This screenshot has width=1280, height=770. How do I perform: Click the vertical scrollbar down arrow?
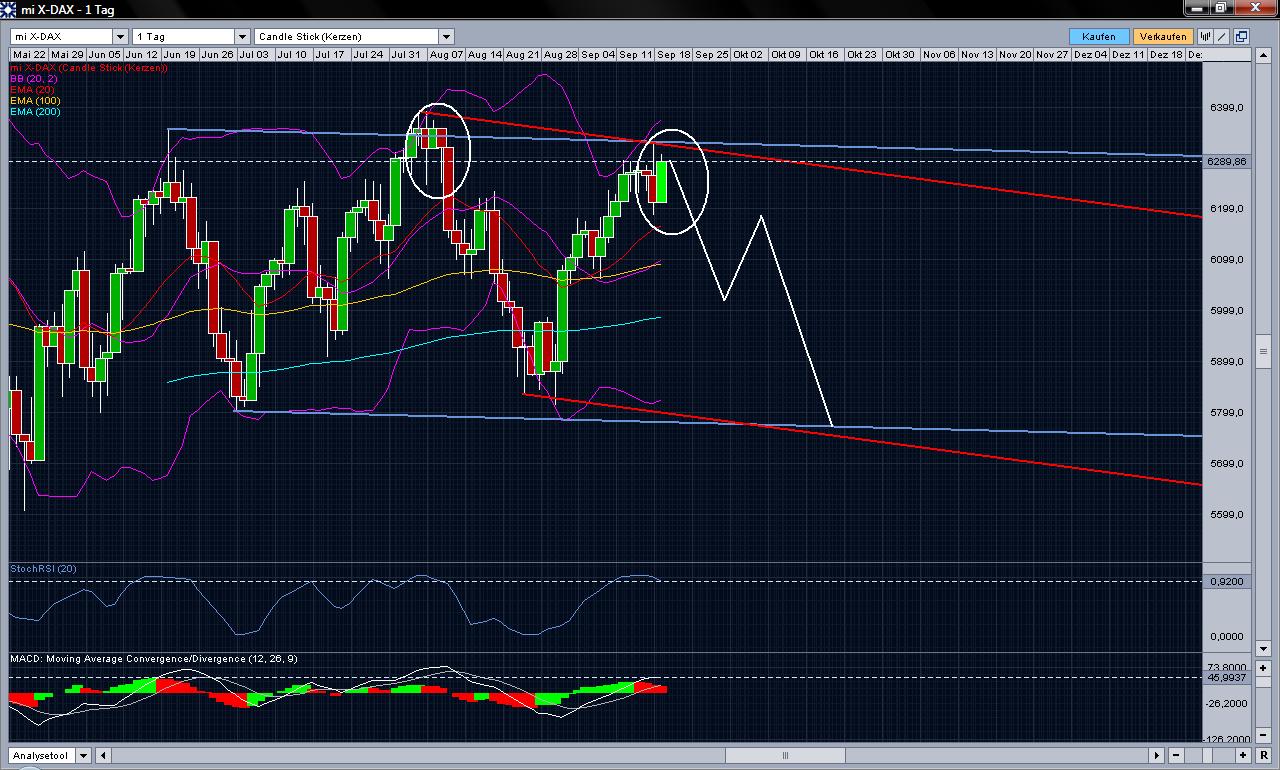[1263, 650]
